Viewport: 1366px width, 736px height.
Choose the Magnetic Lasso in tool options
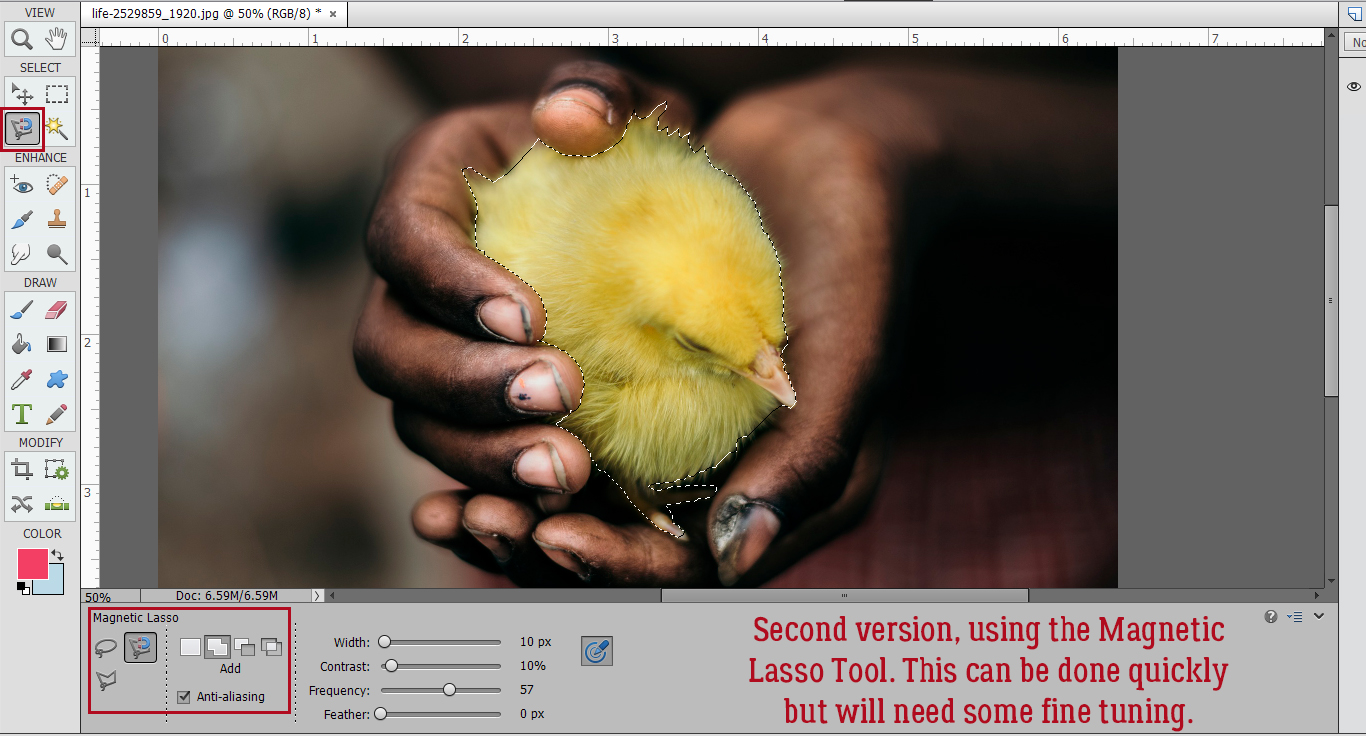tap(140, 648)
